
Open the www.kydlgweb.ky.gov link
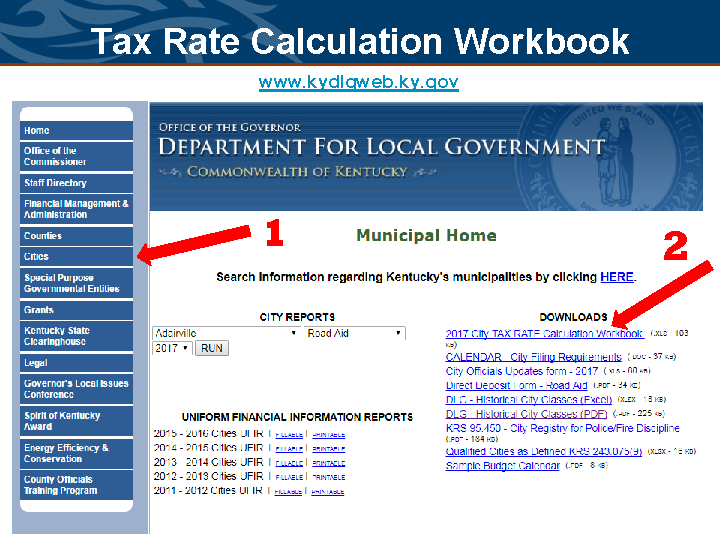(359, 82)
